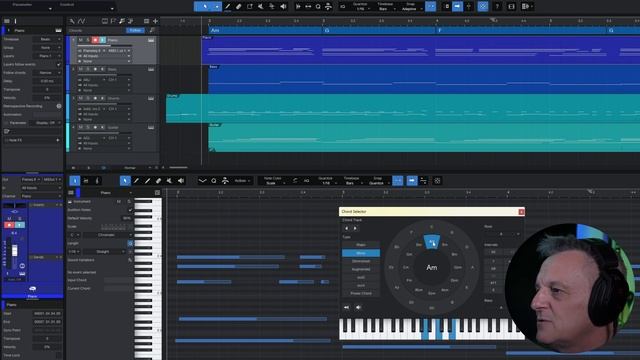
Task: Select the sus2 chord type
Action: point(361,278)
